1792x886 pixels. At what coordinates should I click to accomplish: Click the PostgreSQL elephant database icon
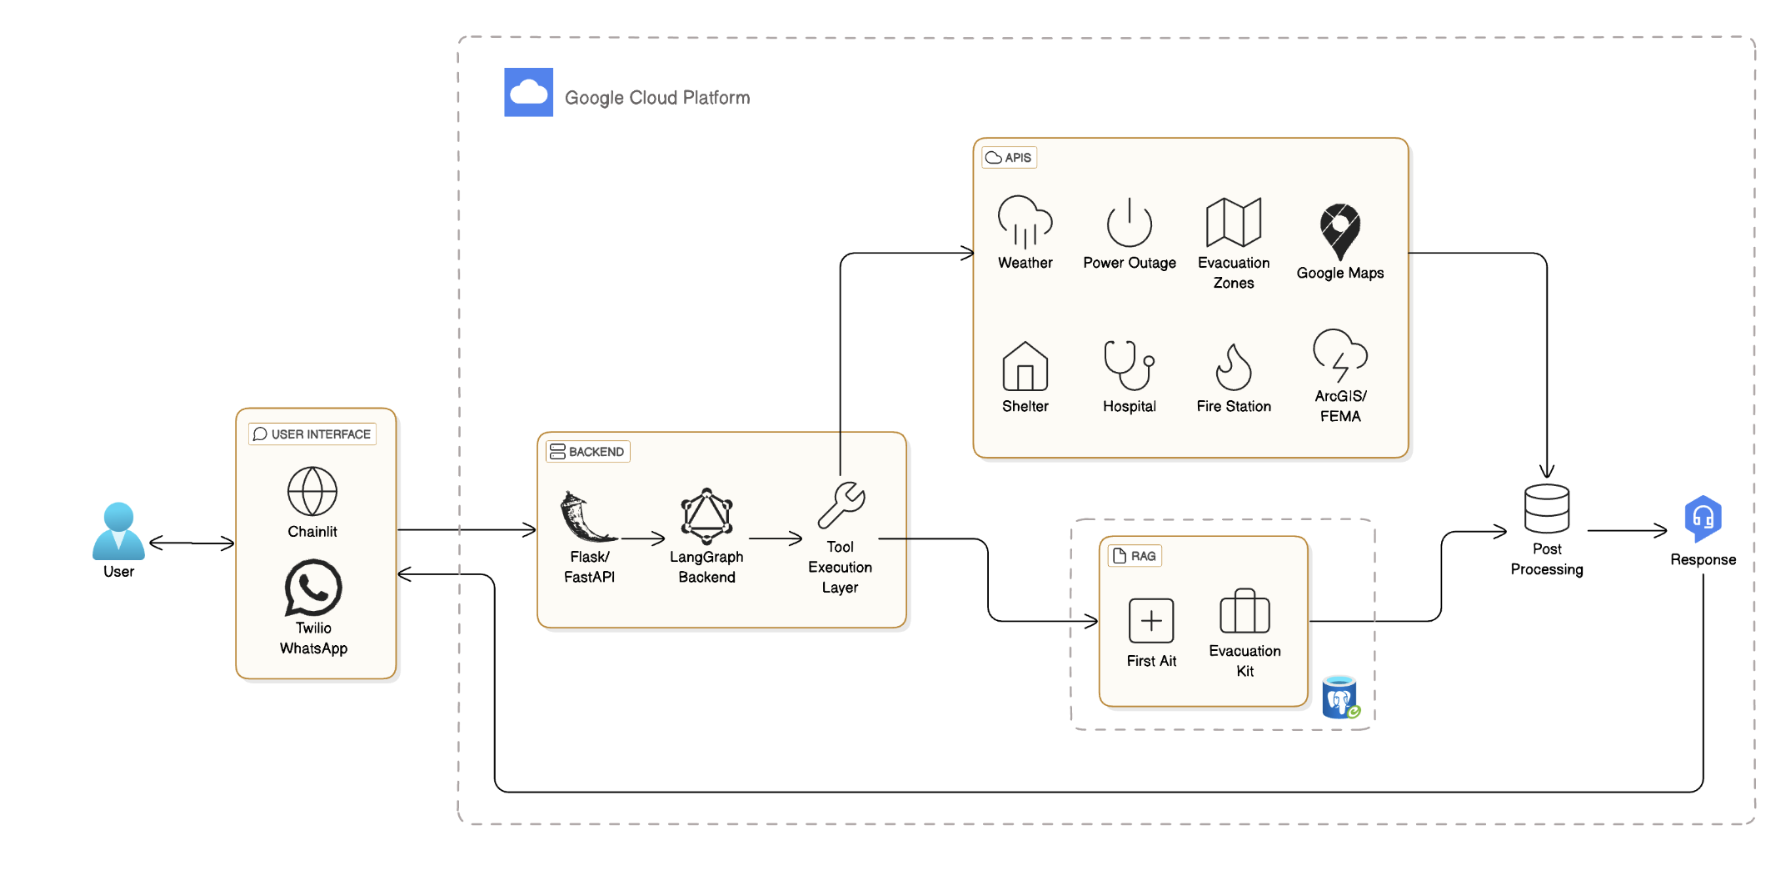1341,697
